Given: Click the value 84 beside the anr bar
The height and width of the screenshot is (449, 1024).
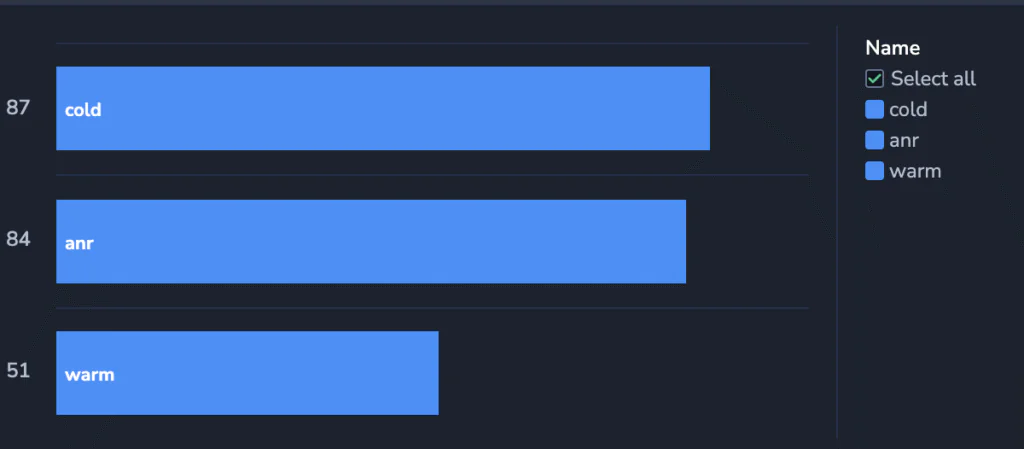Looking at the screenshot, I should (18, 240).
